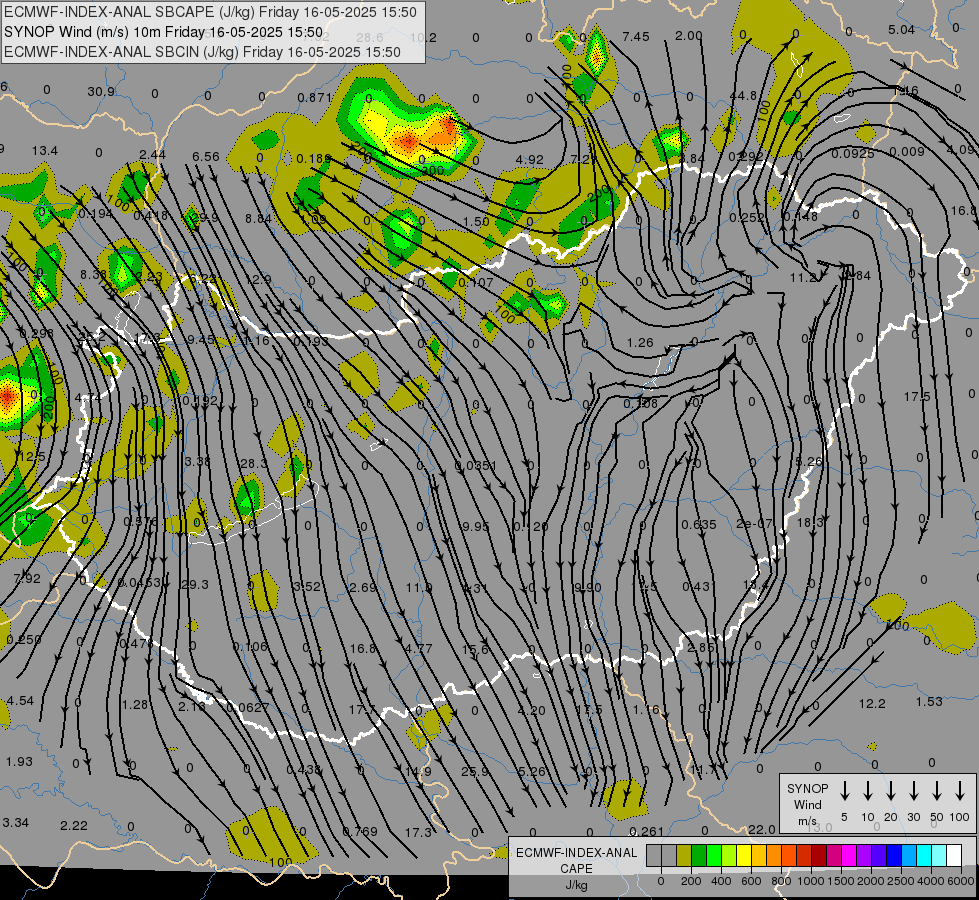
Task: Click the 'ECMWF-INDEX-ANAL' label in the legend
Action: (576, 853)
